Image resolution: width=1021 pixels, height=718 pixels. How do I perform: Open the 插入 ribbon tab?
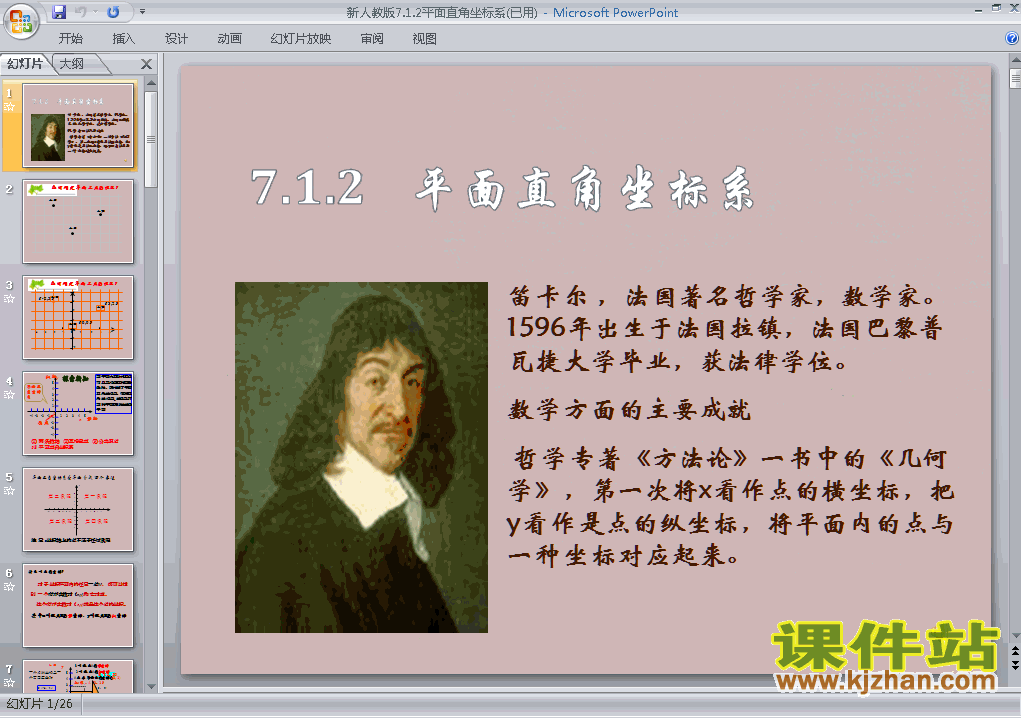pyautogui.click(x=123, y=39)
